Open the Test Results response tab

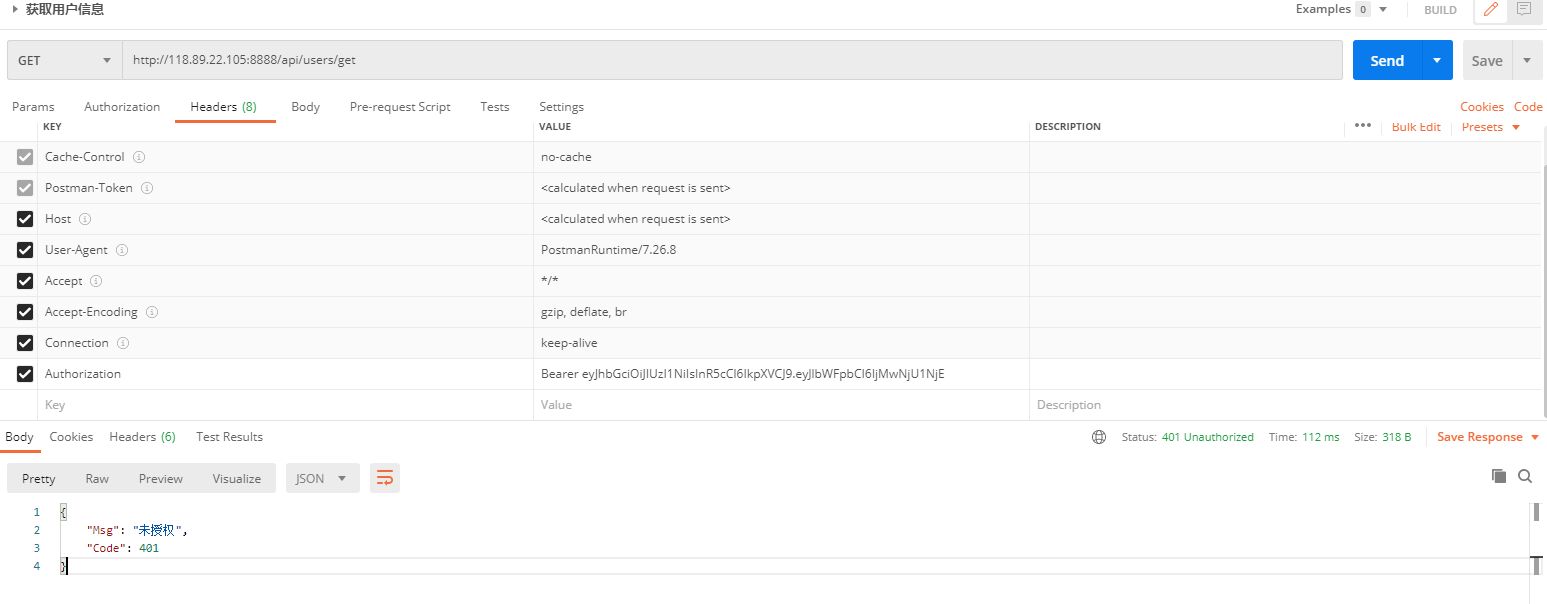pos(229,437)
